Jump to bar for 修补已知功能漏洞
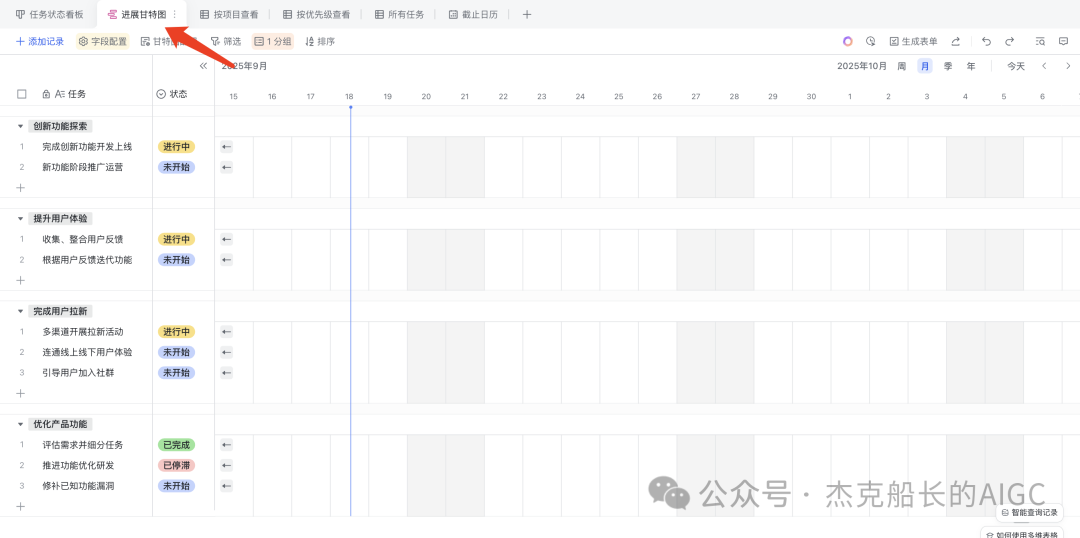Image resolution: width=1080 pixels, height=538 pixels. pyautogui.click(x=227, y=486)
